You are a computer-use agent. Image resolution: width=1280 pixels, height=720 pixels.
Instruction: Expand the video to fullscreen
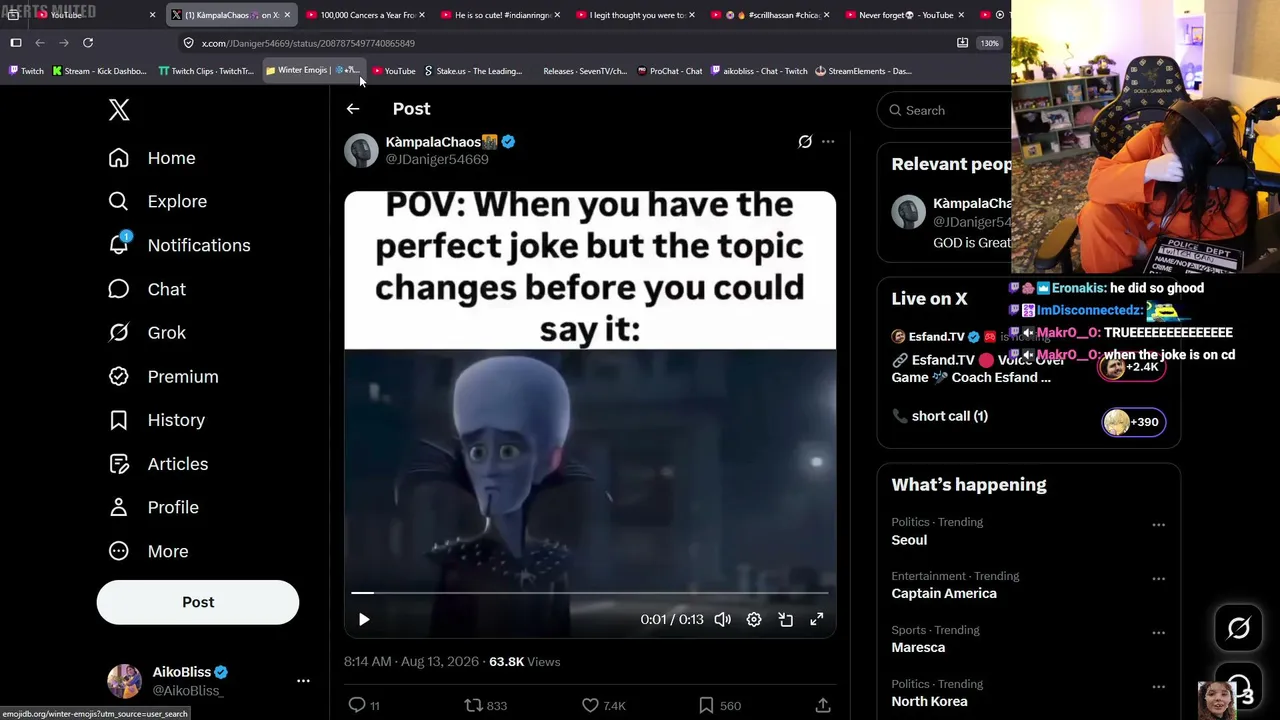pyautogui.click(x=817, y=620)
